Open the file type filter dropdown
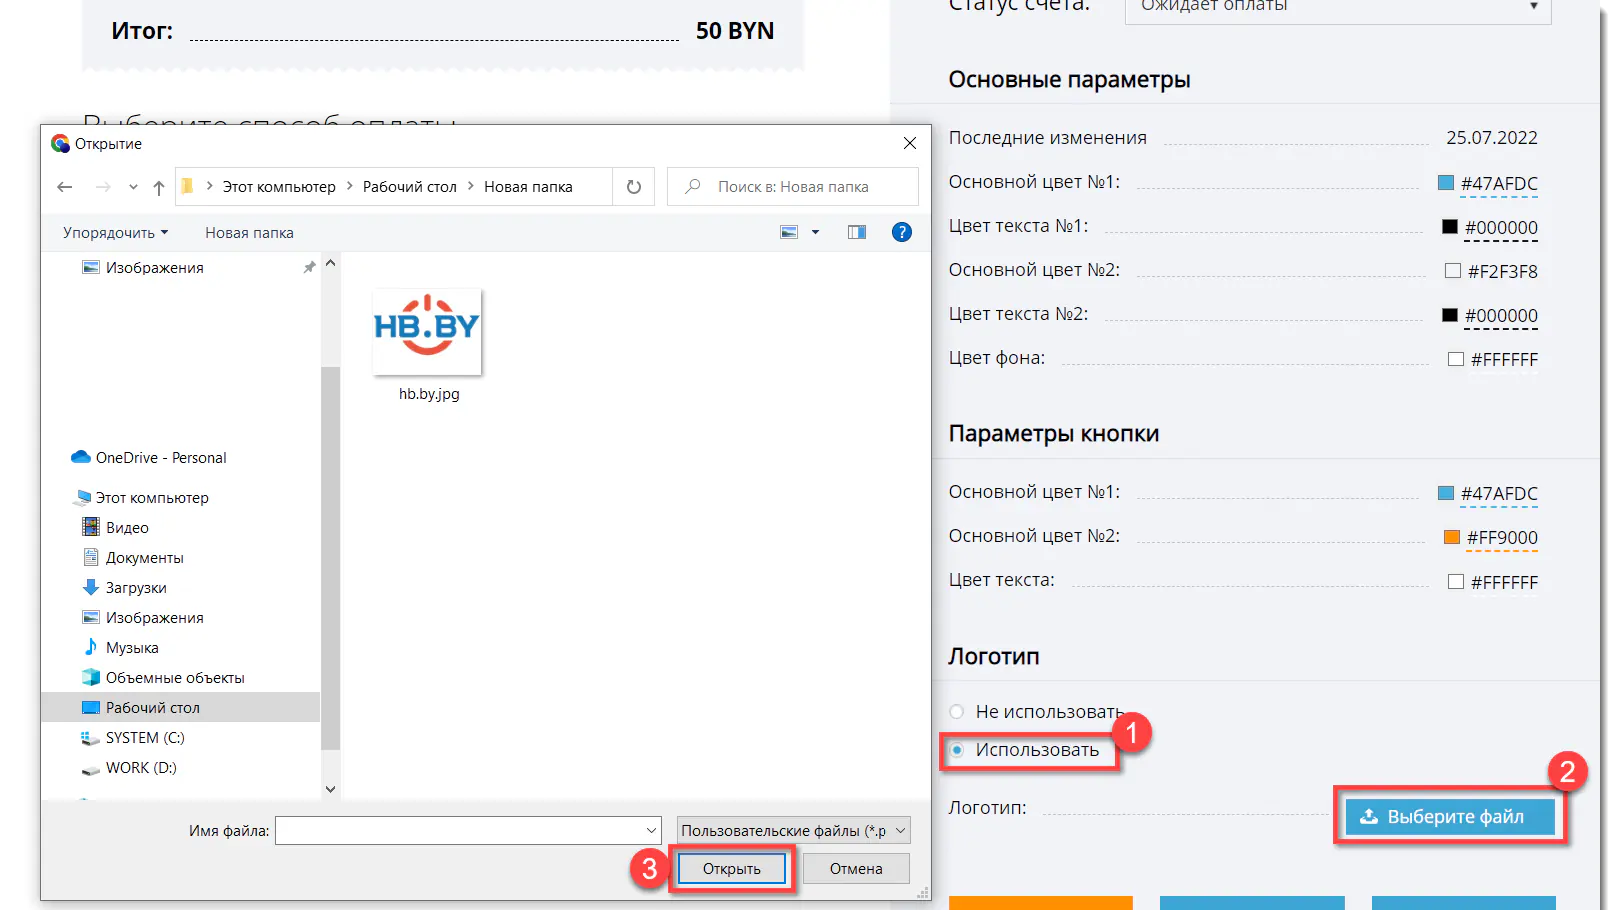The image size is (1615, 910). pos(793,831)
